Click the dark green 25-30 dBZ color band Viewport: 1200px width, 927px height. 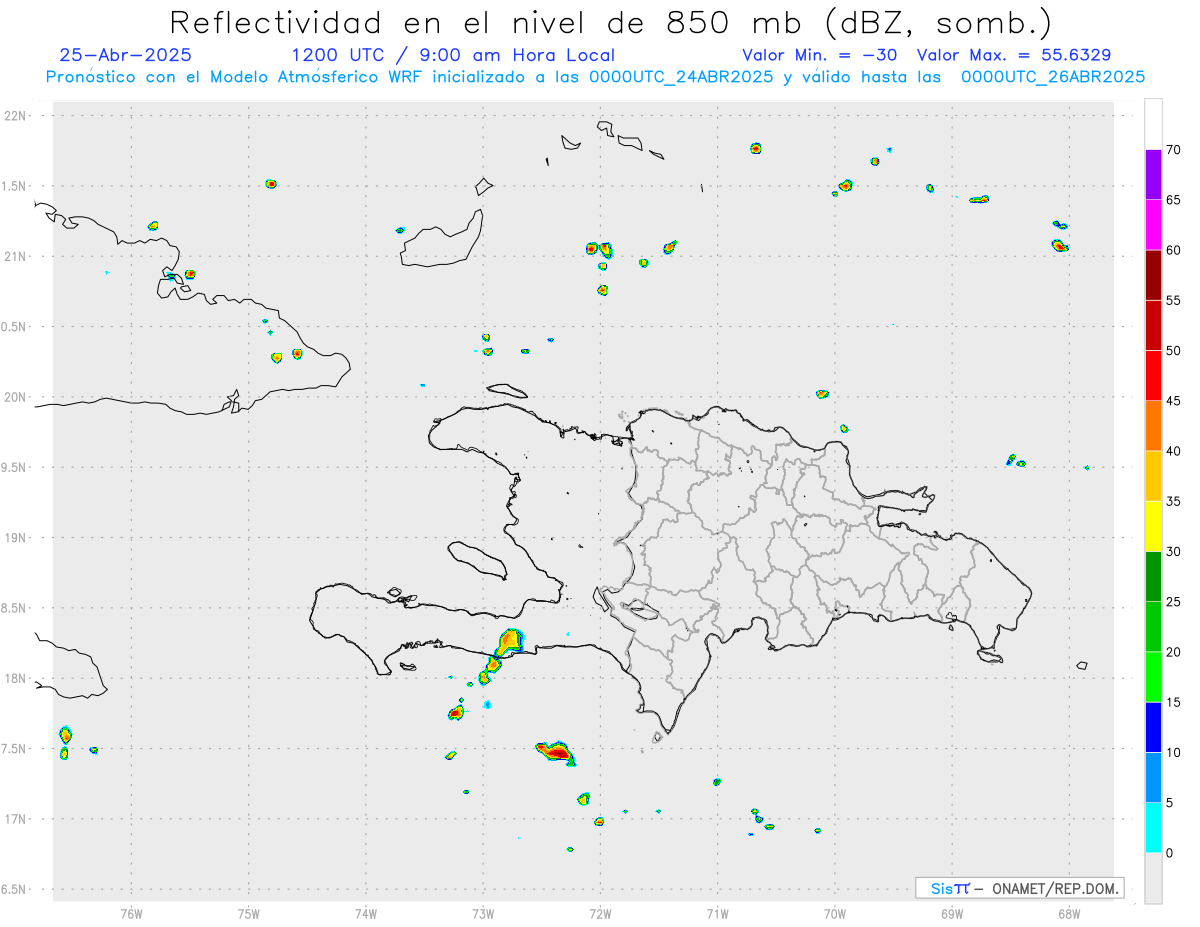point(1153,576)
